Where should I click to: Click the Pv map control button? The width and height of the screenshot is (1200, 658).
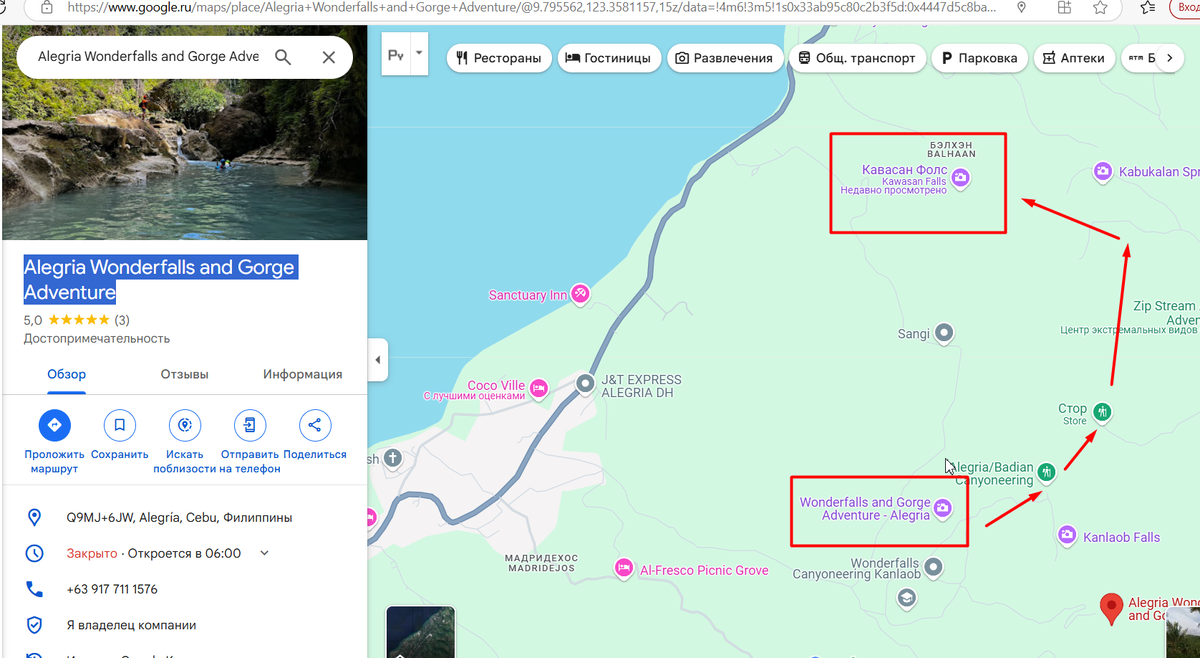(x=397, y=56)
